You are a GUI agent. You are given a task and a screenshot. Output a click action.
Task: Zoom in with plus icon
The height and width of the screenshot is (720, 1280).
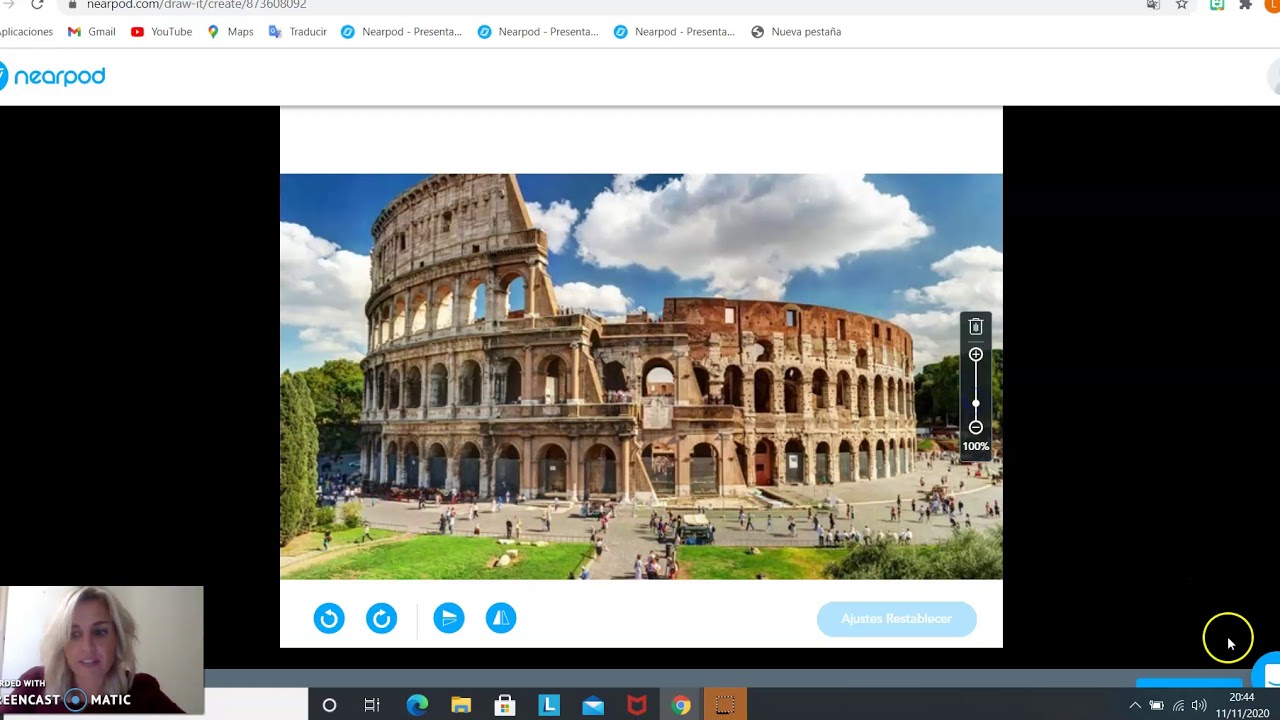[976, 355]
